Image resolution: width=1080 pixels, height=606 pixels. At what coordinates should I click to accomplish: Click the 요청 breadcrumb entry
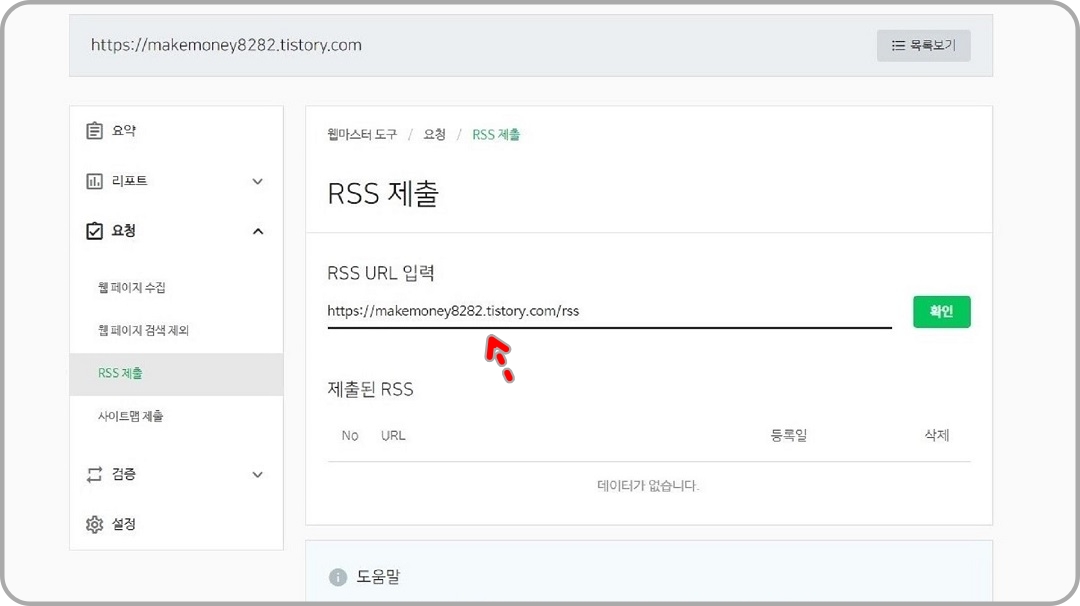pyautogui.click(x=435, y=133)
